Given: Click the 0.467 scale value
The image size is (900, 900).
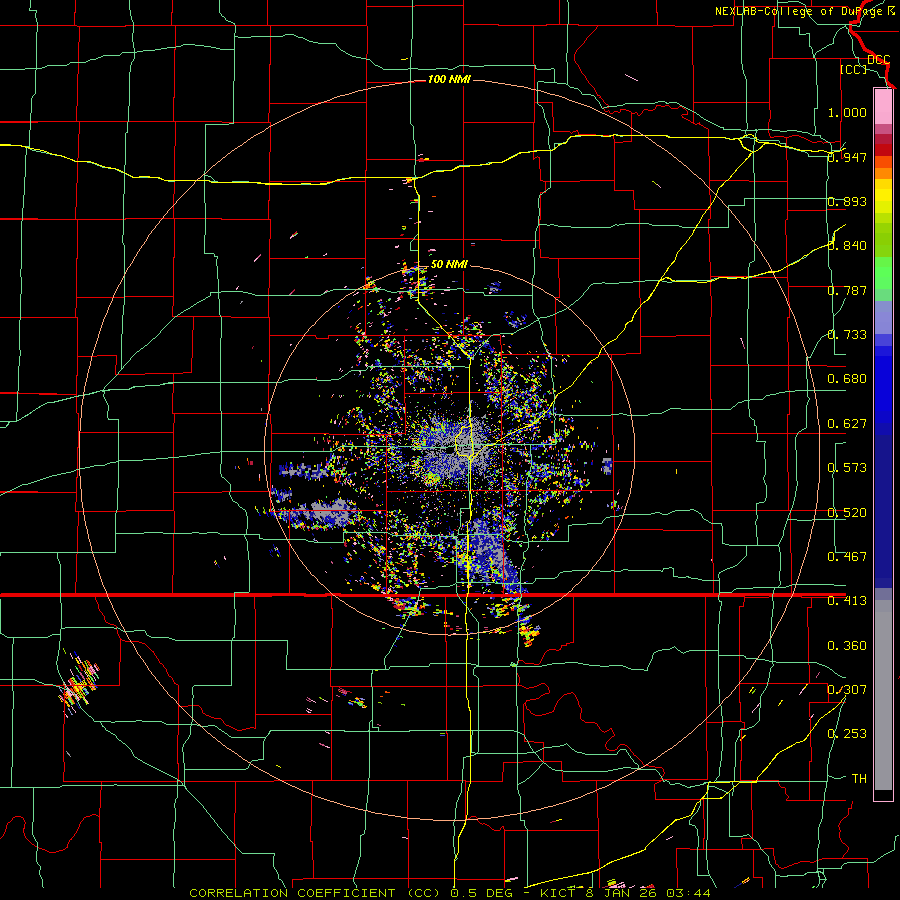Looking at the screenshot, I should point(847,557).
